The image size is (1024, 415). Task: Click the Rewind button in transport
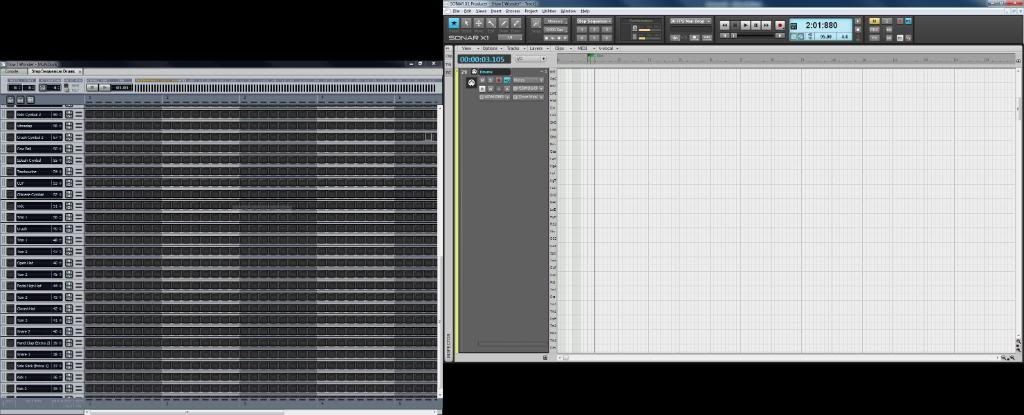[x=724, y=24]
